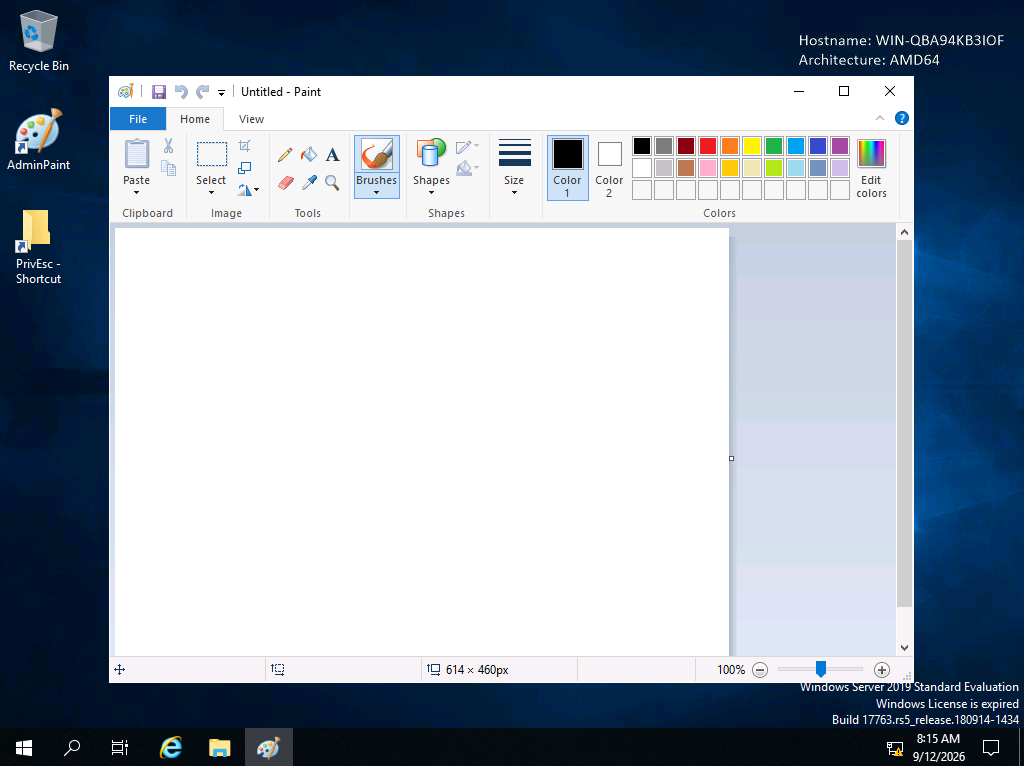Screen dimensions: 1024x766
Task: Select the PrivEsc - Shortcut desktop folder
Action: 39,247
